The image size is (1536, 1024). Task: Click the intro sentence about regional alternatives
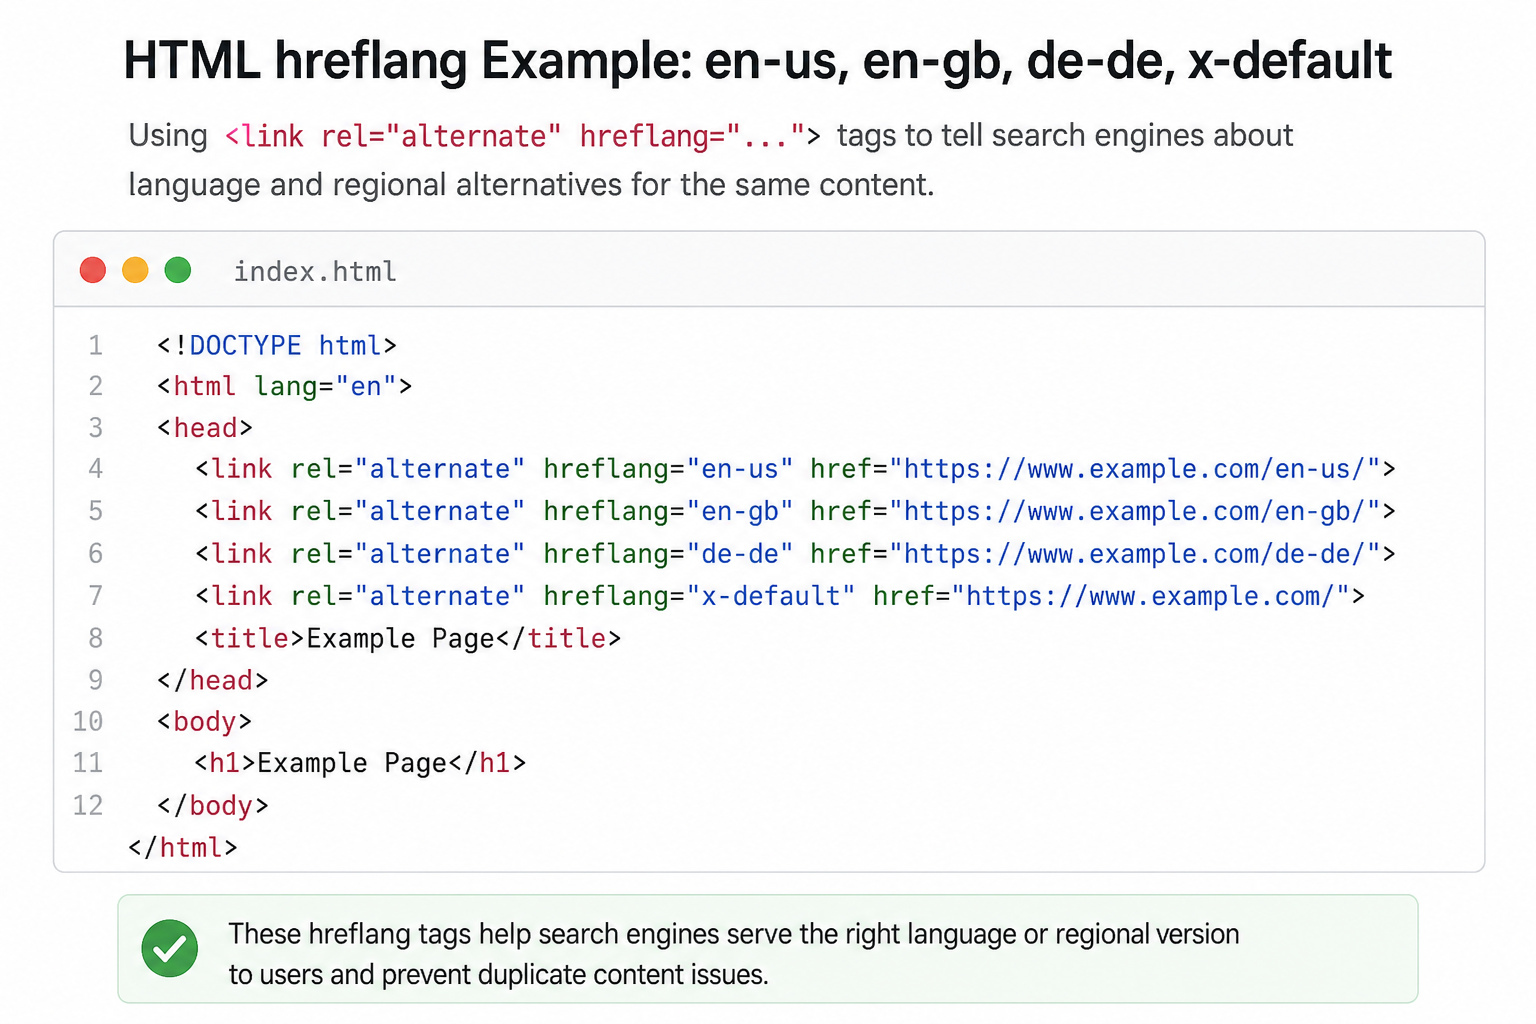pos(711,160)
